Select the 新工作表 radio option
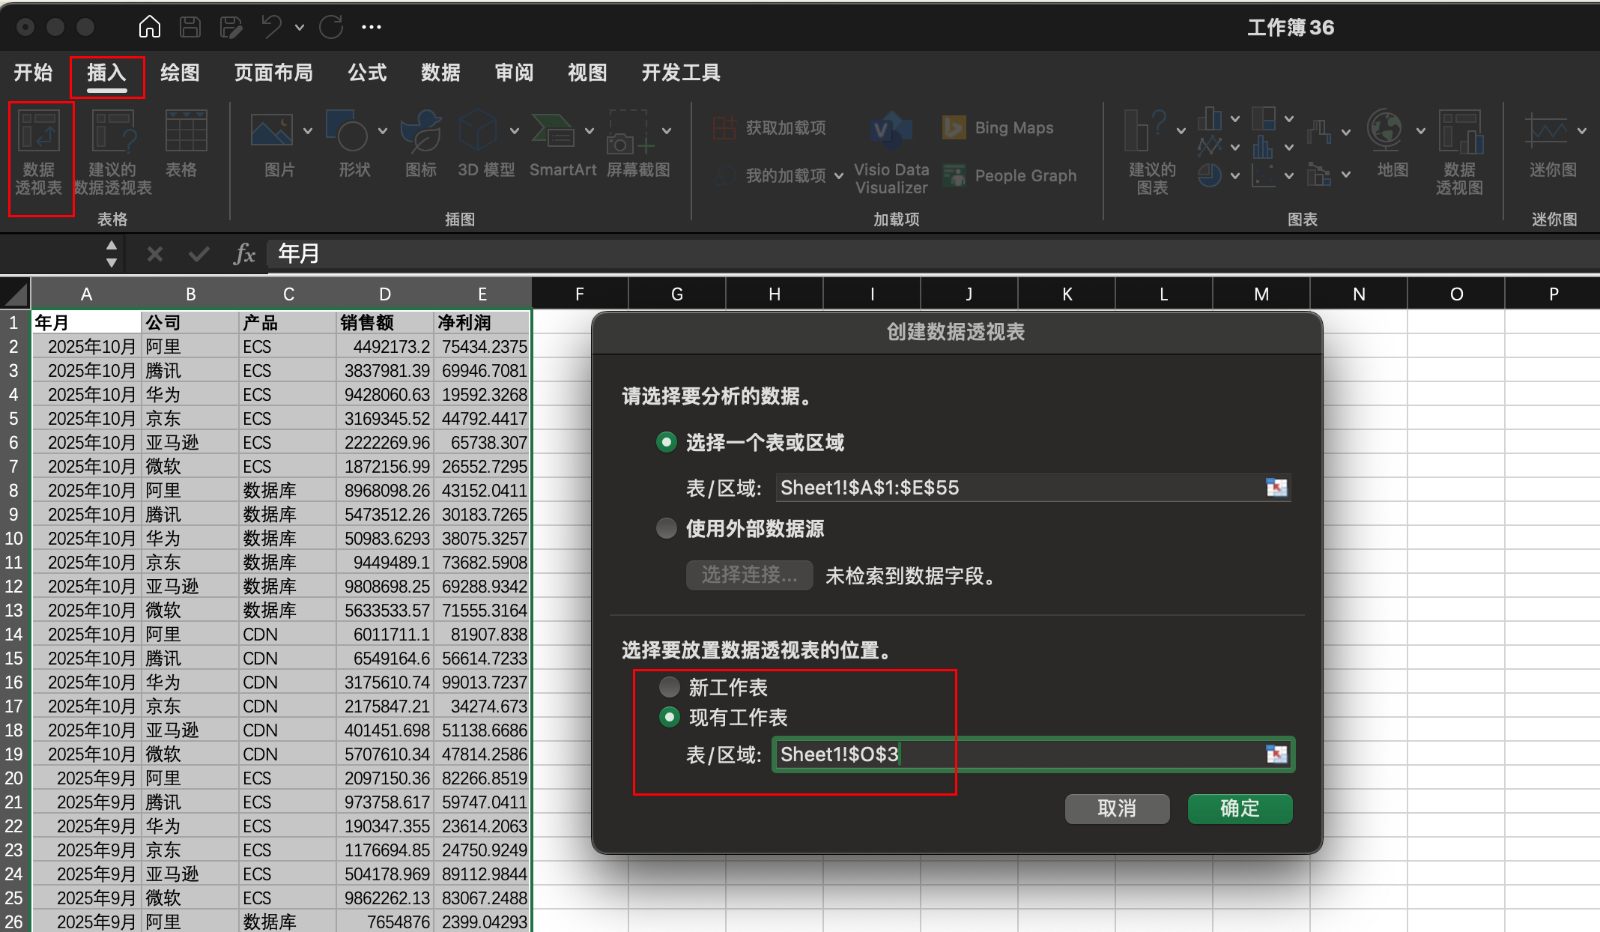 669,687
